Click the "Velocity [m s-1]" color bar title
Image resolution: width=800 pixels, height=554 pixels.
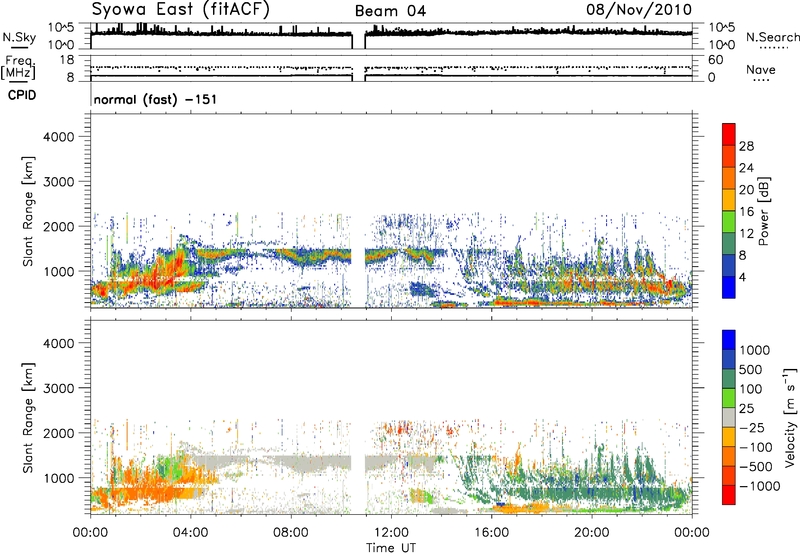(790, 417)
